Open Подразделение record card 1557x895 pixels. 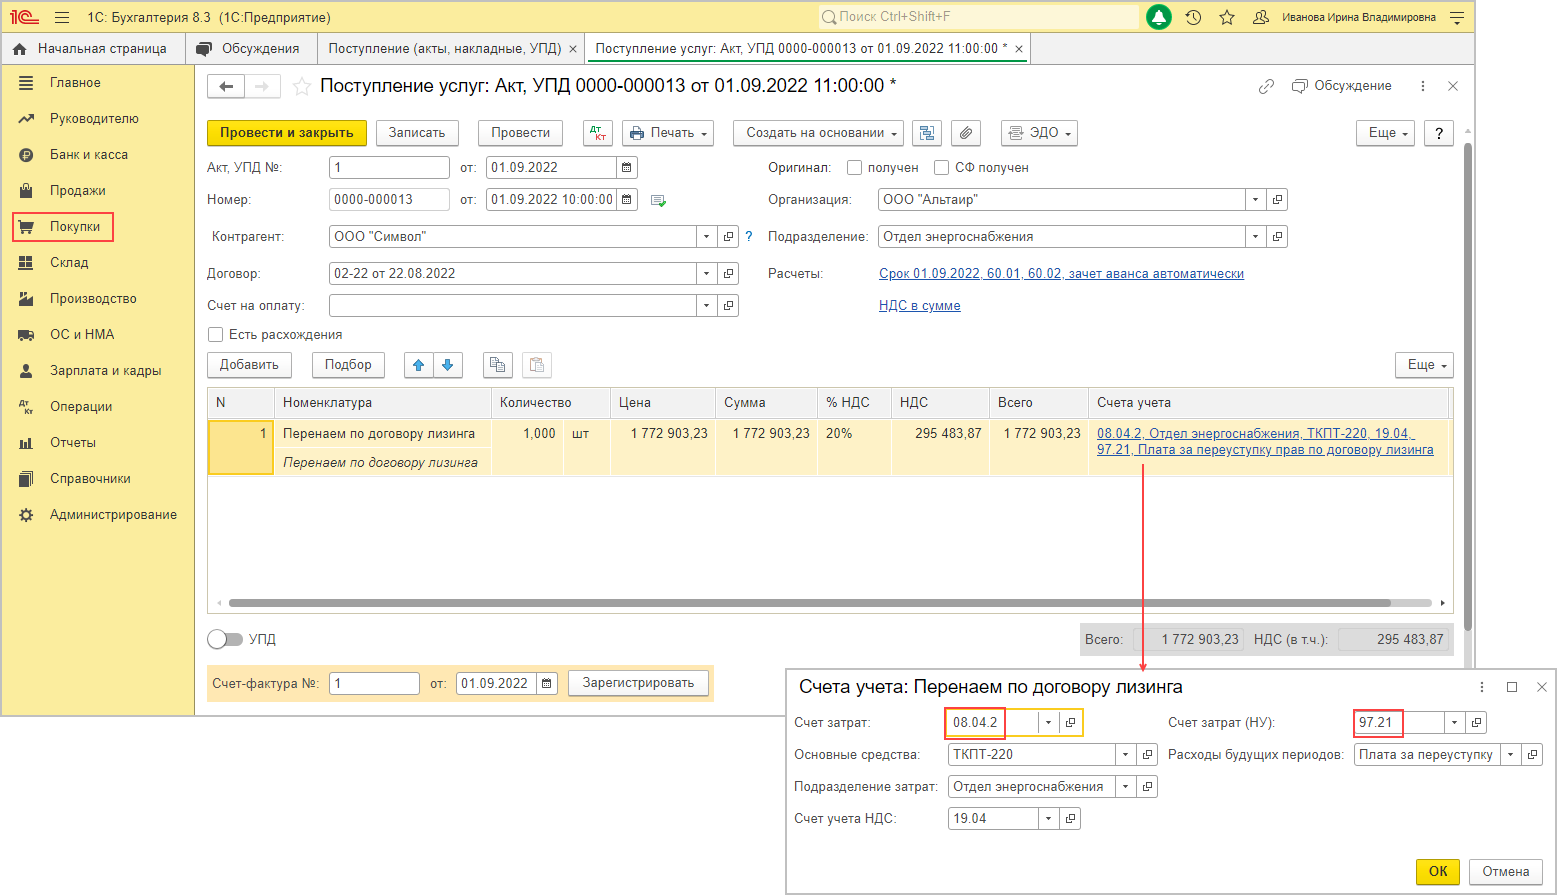(x=1277, y=237)
